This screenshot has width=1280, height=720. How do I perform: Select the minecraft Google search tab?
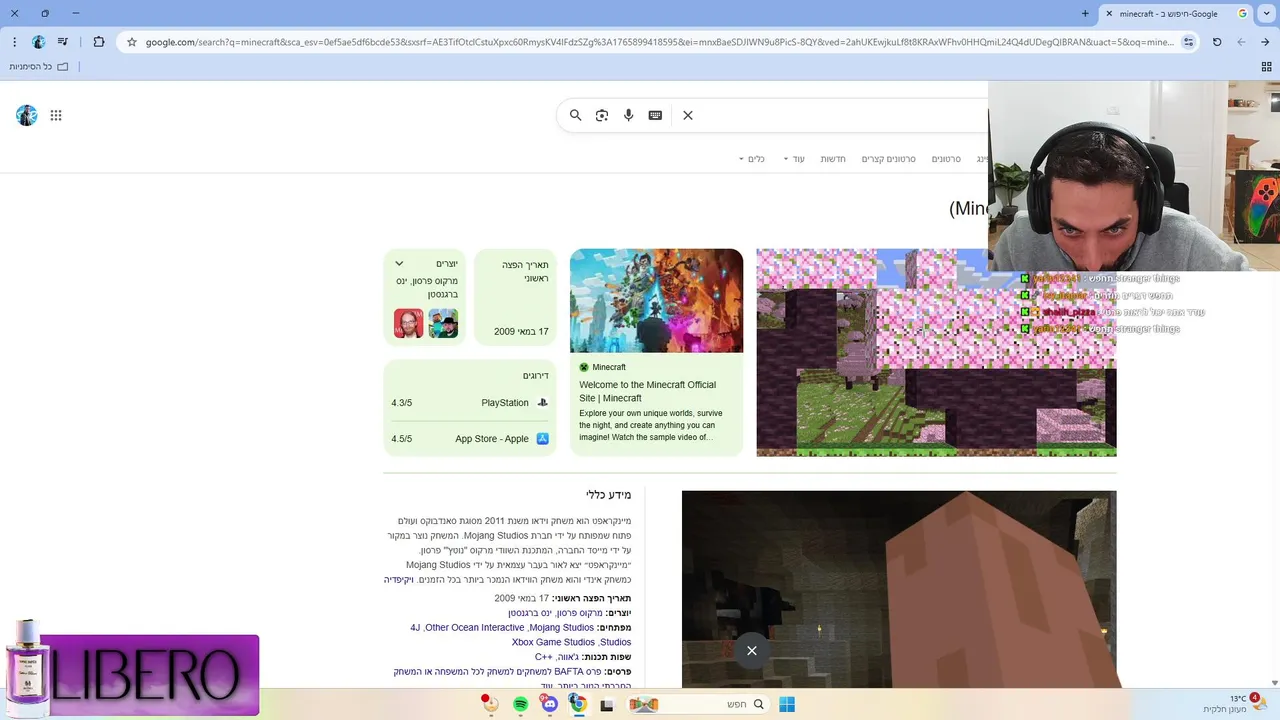1176,14
